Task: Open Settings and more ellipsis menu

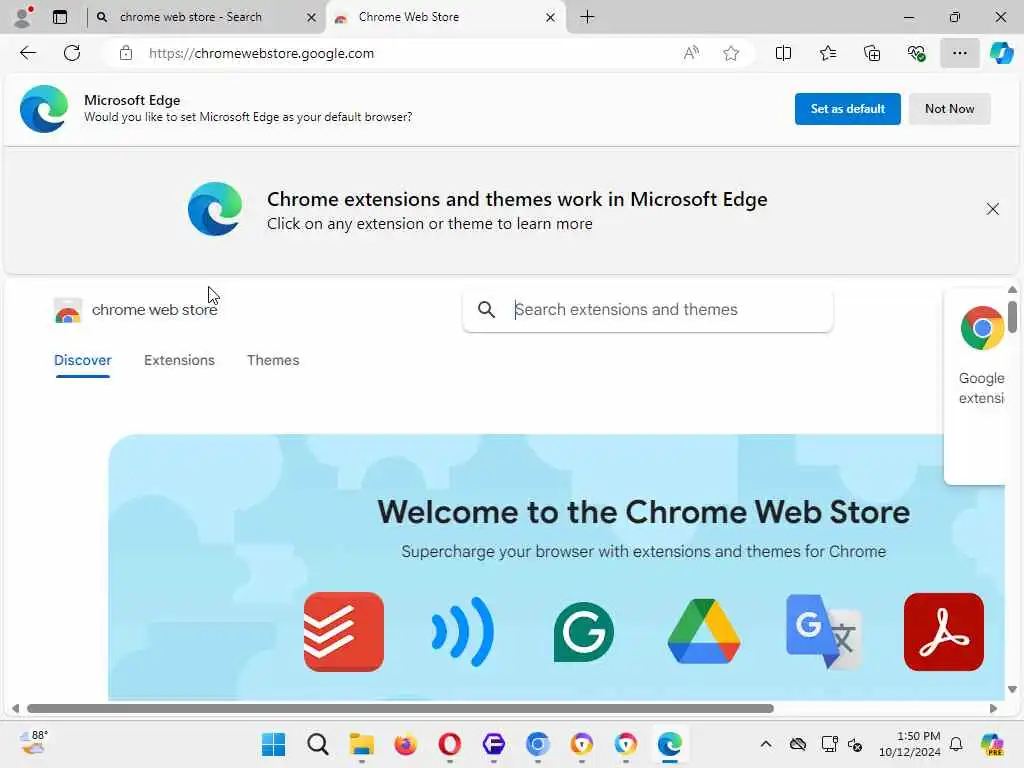Action: [959, 53]
